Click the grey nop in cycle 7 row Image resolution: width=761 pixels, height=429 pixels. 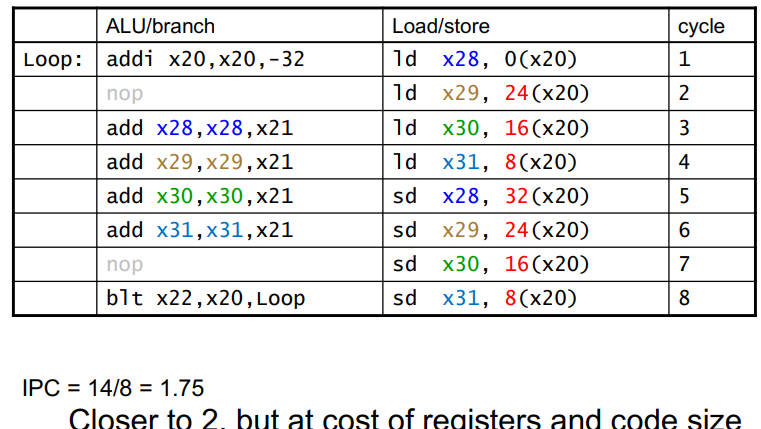pos(125,264)
